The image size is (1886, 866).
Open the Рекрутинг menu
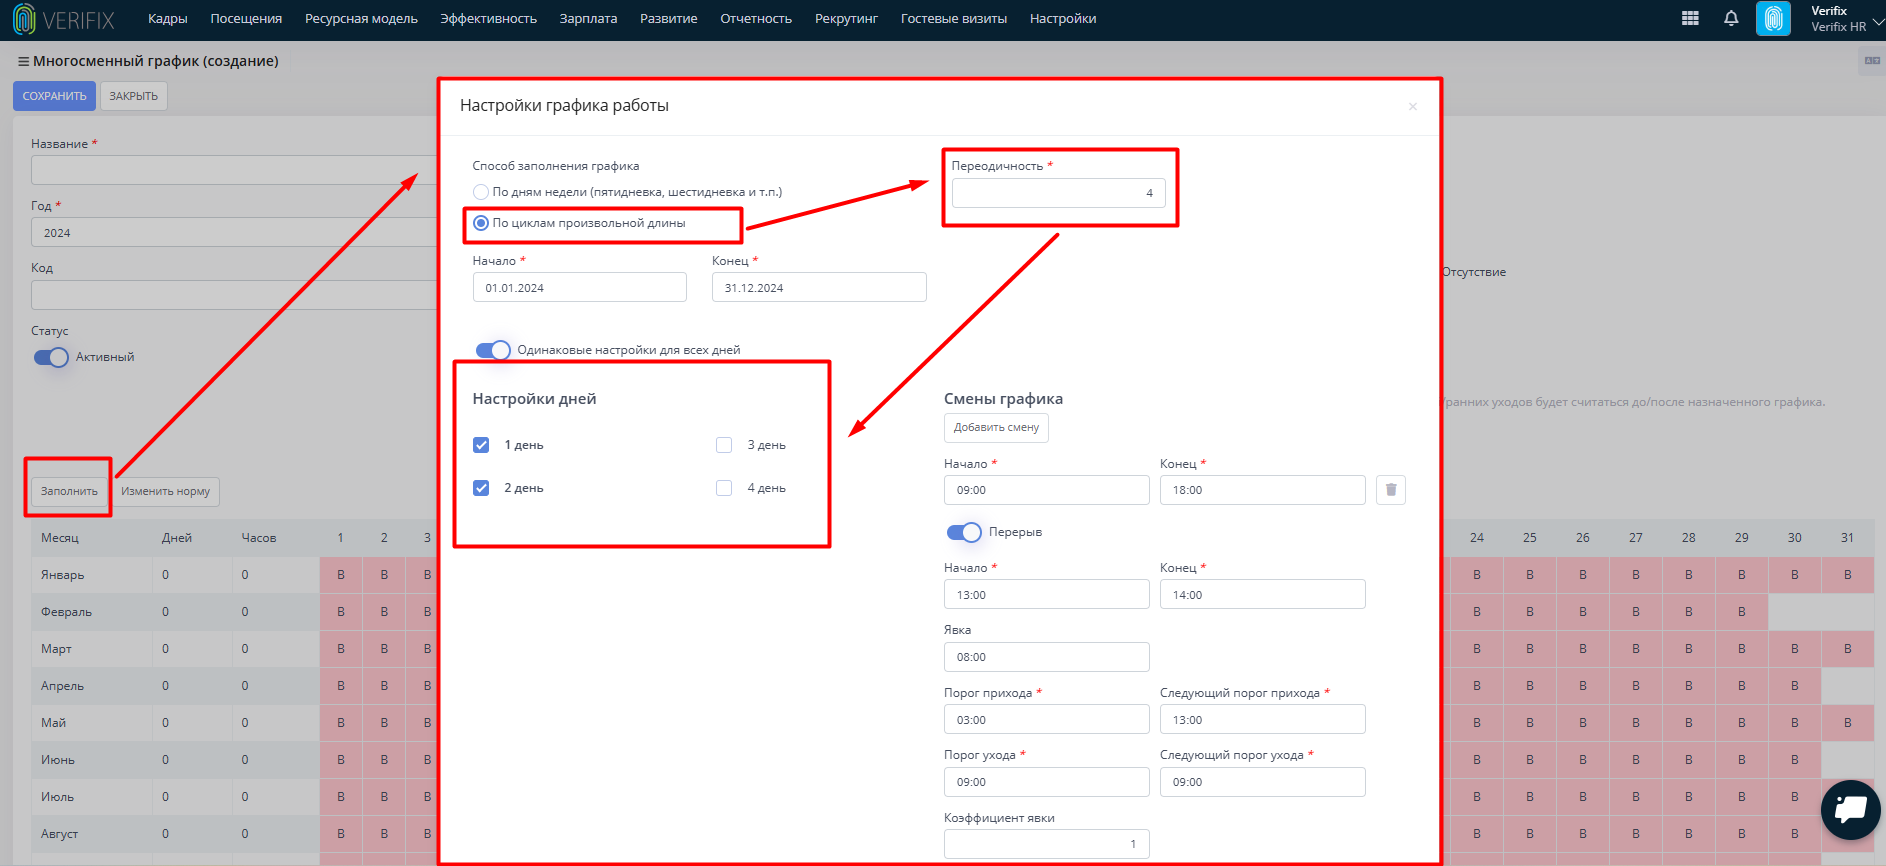point(846,19)
